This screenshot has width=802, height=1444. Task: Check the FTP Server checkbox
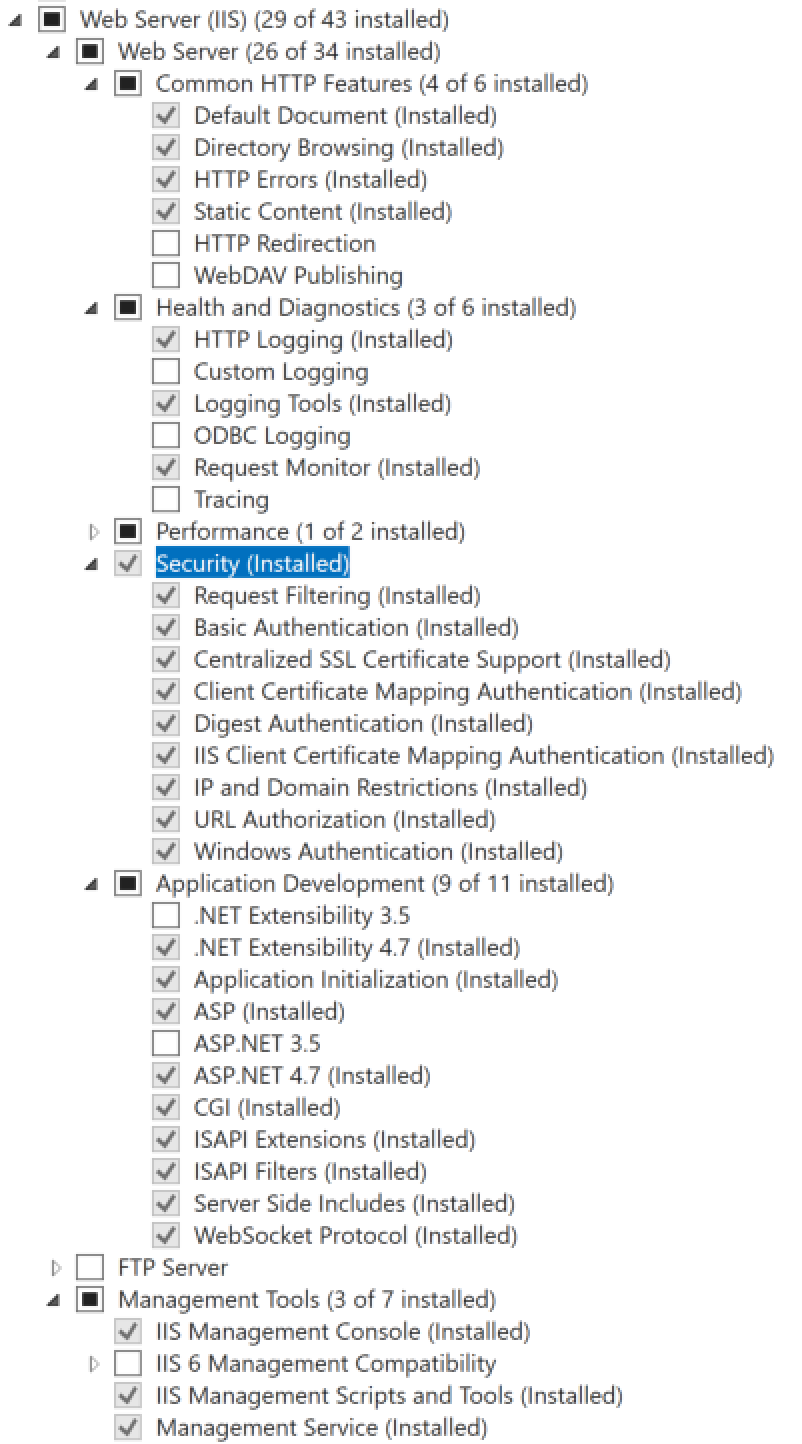point(90,1268)
